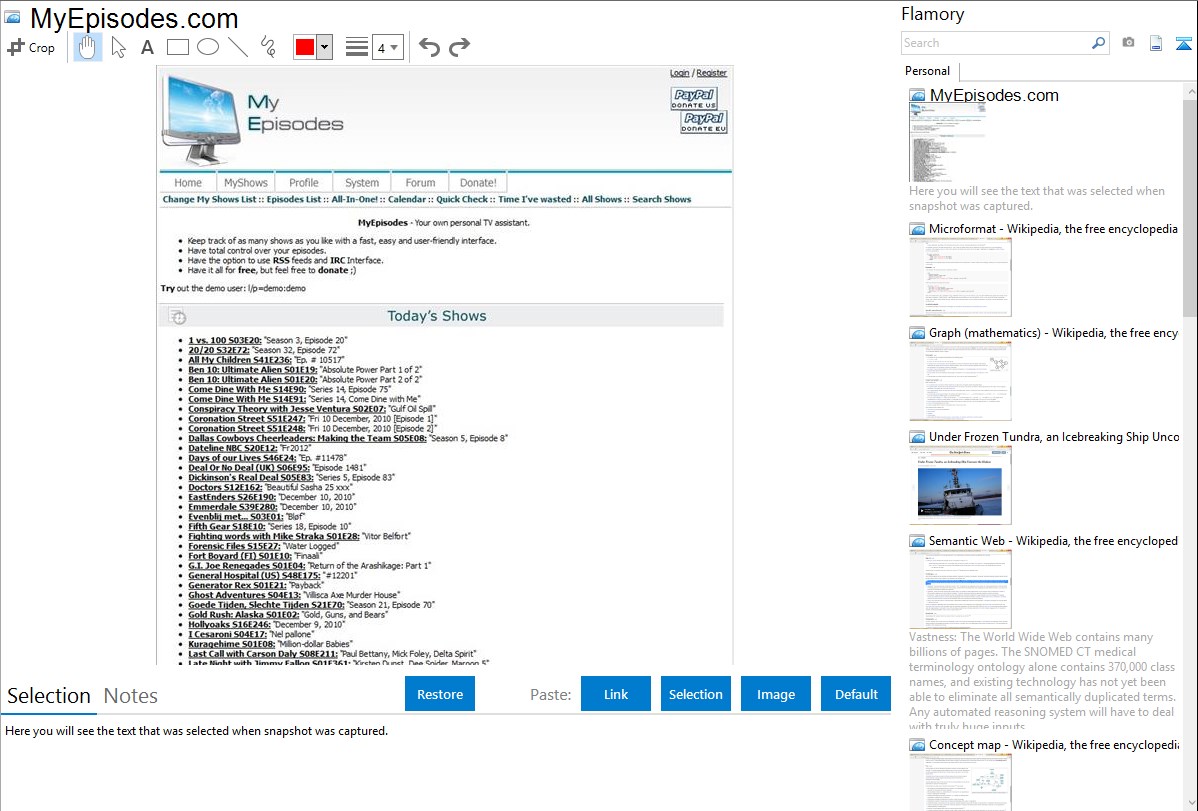Click the Register link
Viewport: 1198px width, 811px height.
coord(711,73)
